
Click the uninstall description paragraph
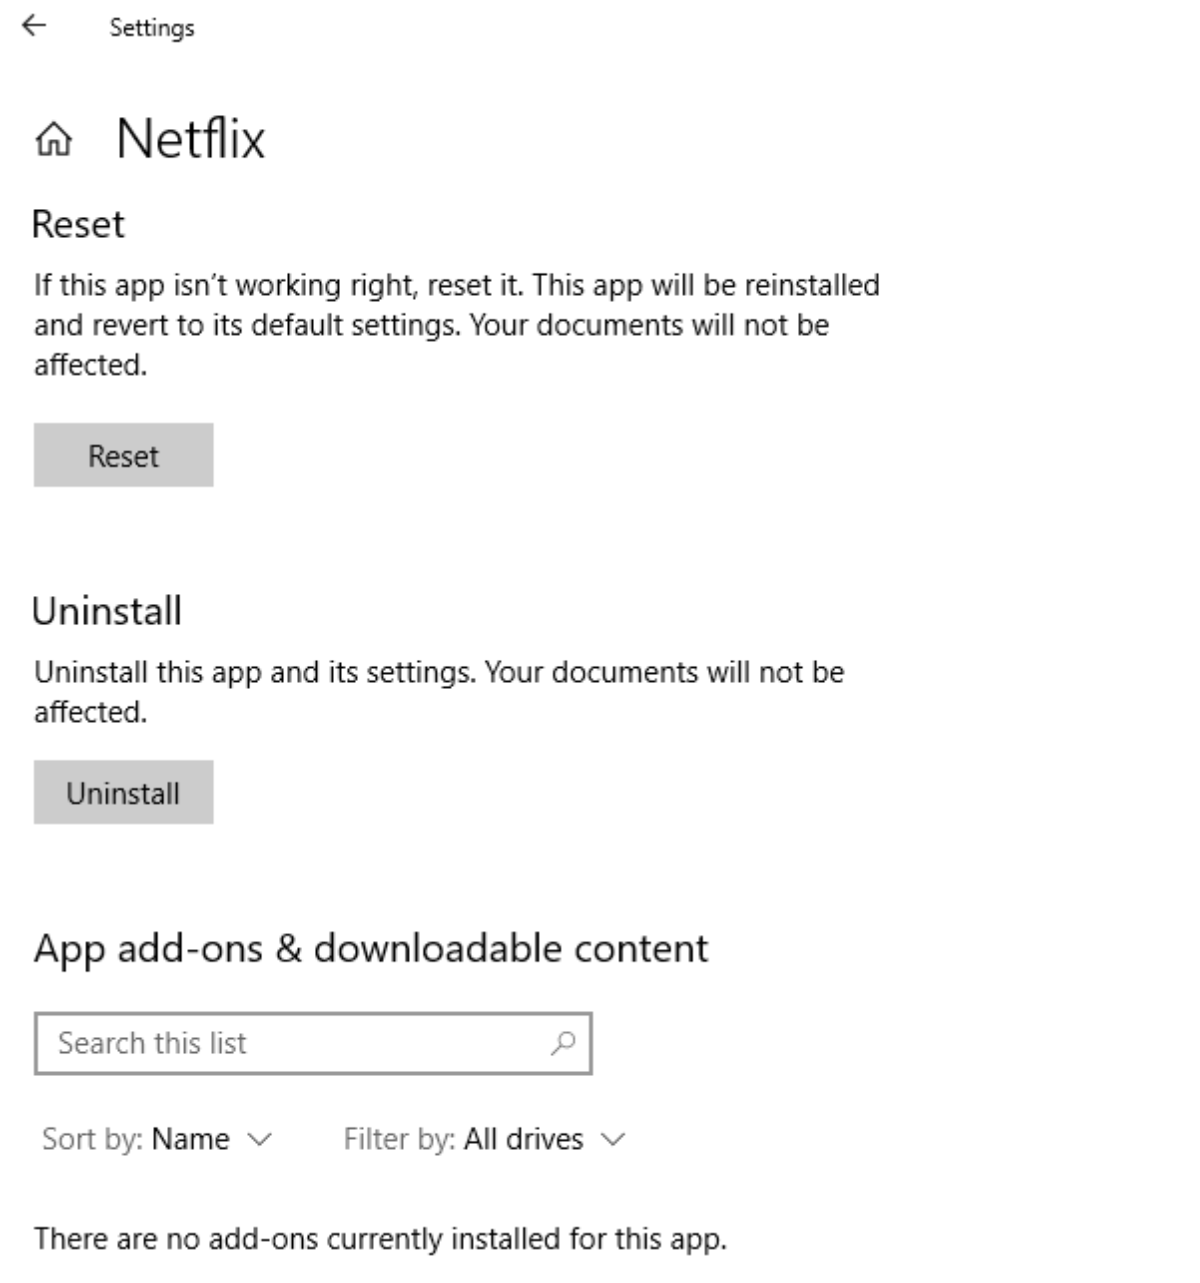[438, 691]
